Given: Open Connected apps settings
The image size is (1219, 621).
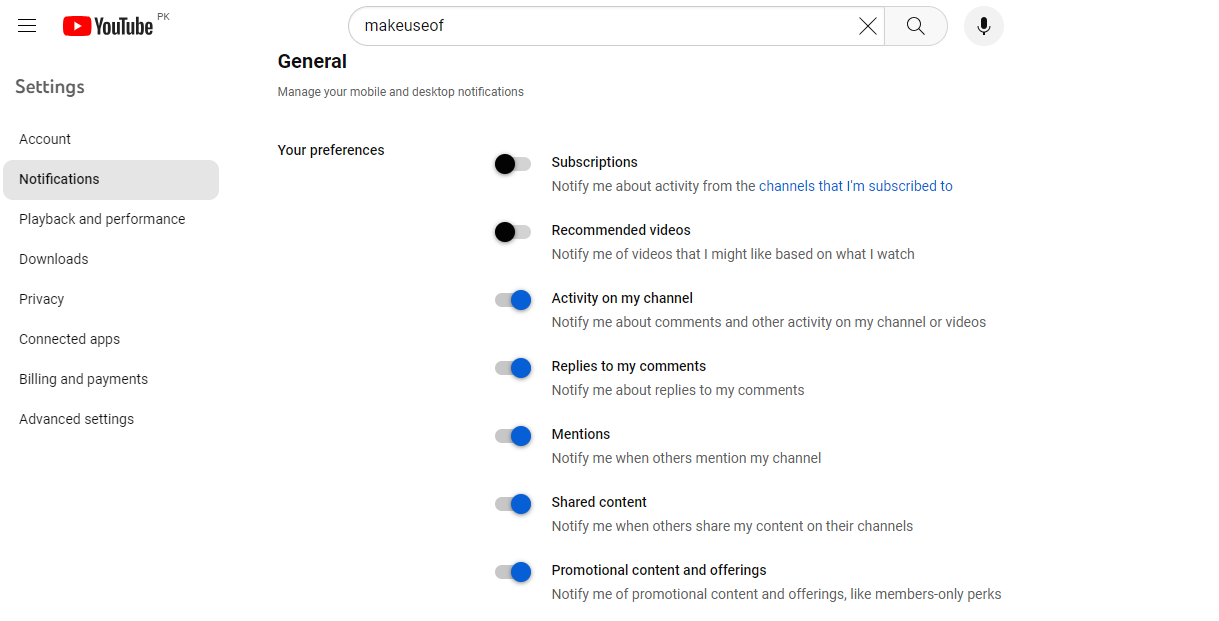Looking at the screenshot, I should coord(69,339).
